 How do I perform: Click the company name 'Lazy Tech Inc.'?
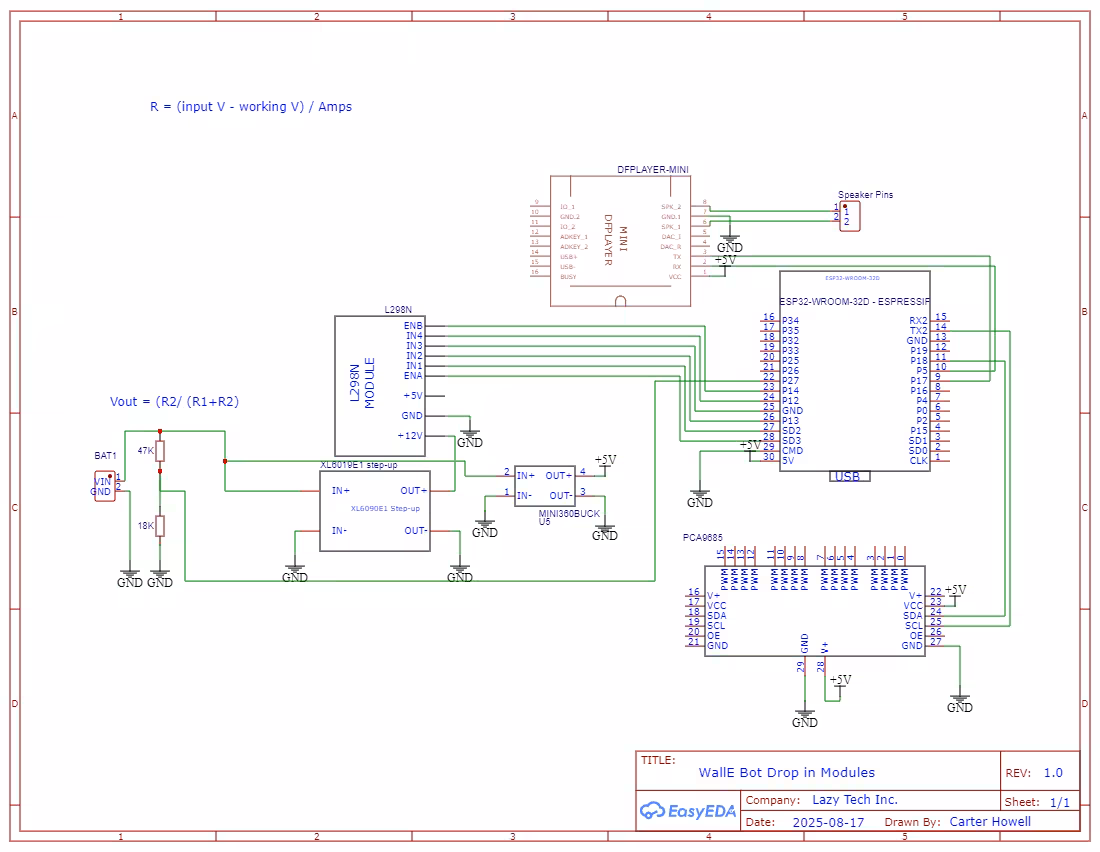(854, 799)
